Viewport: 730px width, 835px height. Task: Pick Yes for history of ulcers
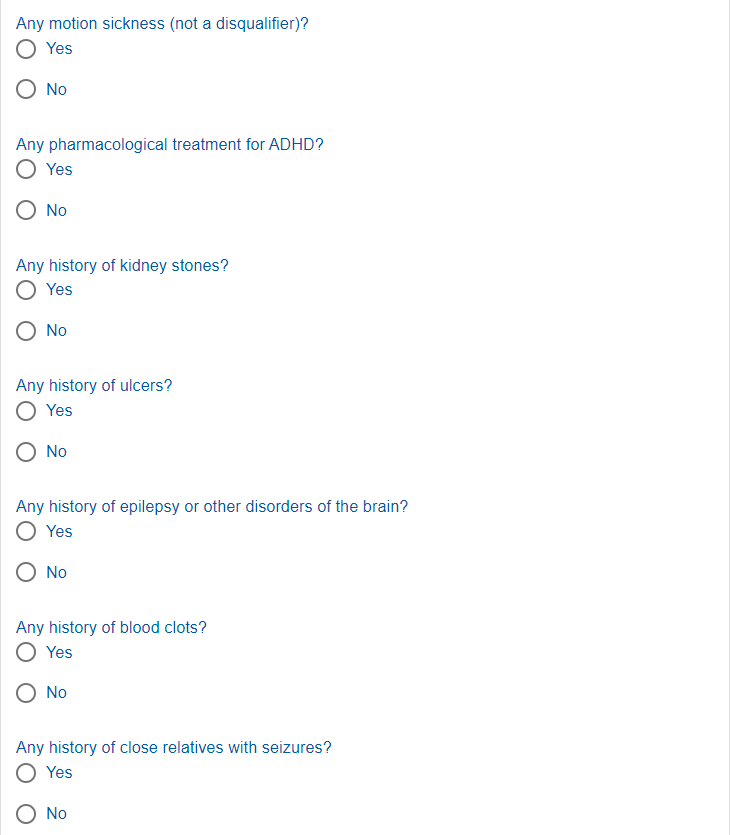pyautogui.click(x=27, y=411)
